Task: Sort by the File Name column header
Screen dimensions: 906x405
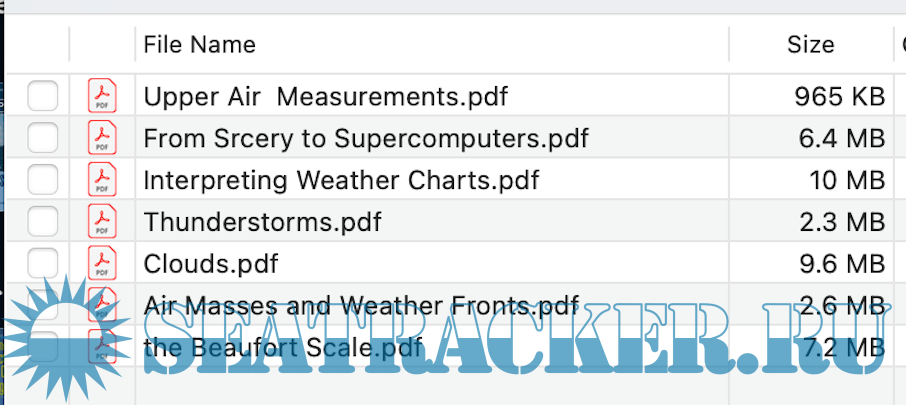Action: [200, 45]
